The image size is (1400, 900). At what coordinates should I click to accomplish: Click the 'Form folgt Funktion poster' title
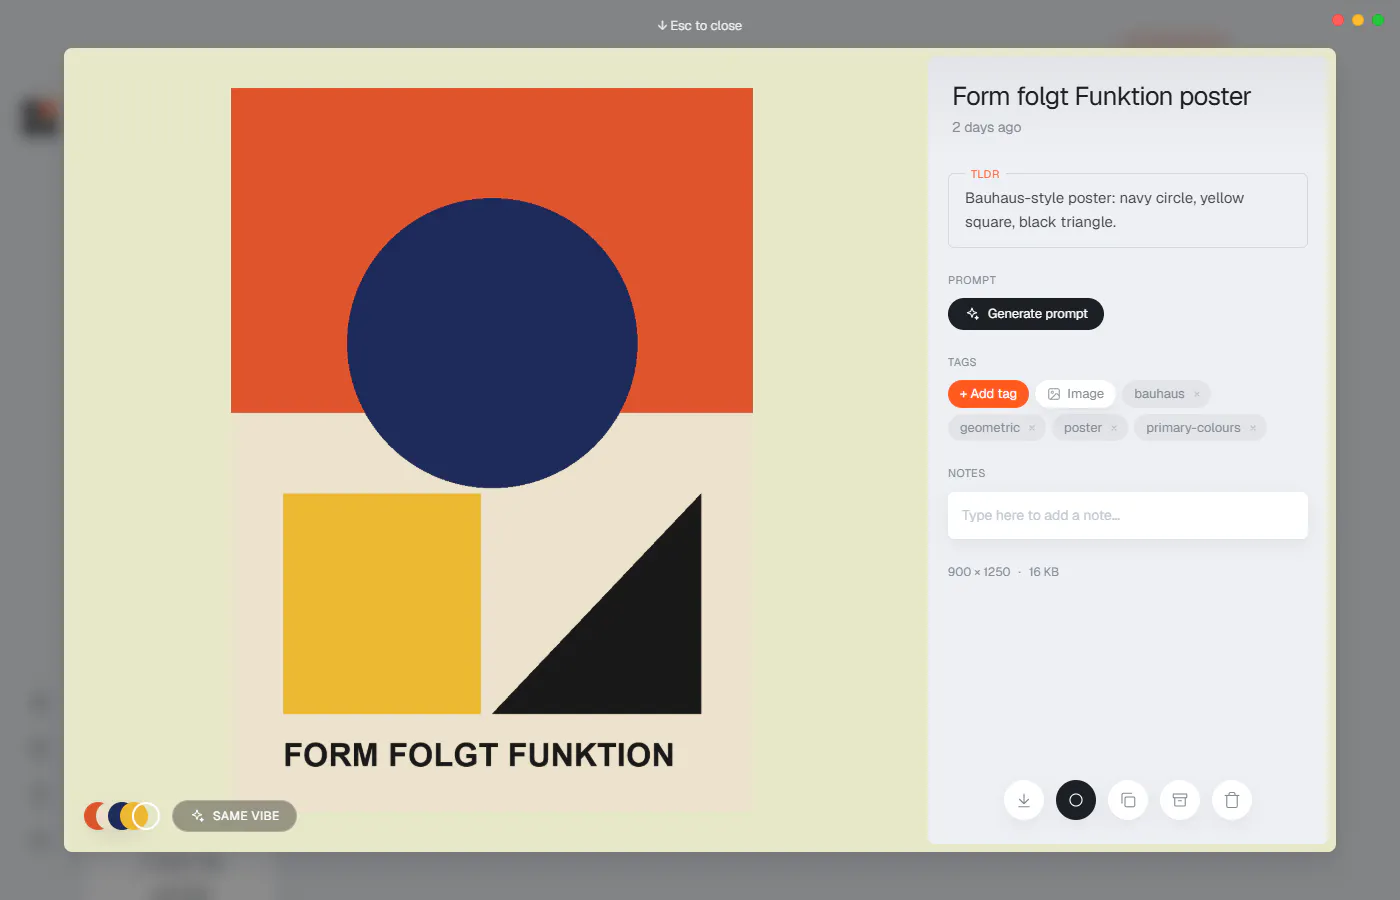[x=1101, y=96]
